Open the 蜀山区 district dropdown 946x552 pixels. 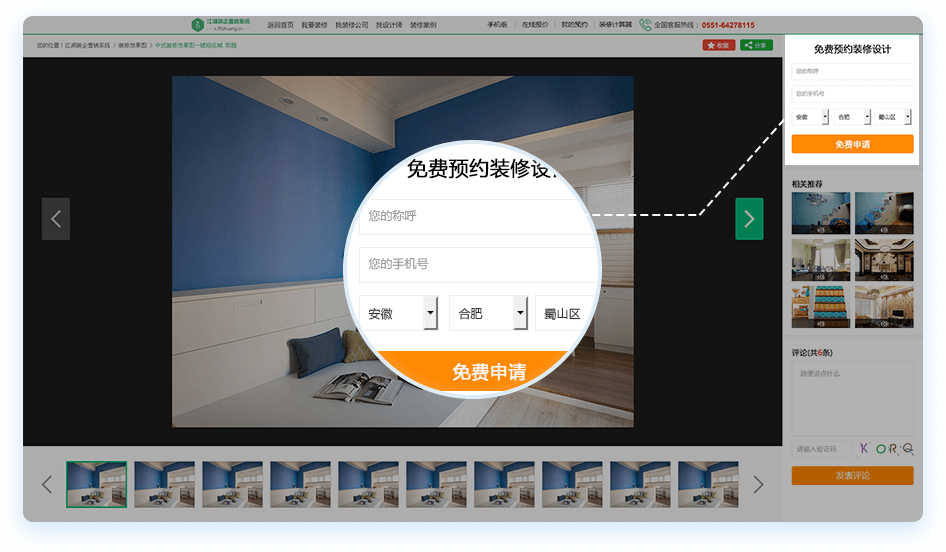(894, 117)
